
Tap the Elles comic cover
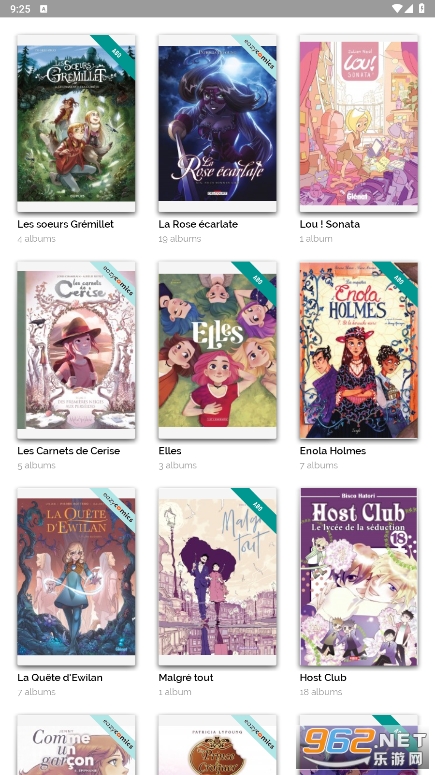218,350
